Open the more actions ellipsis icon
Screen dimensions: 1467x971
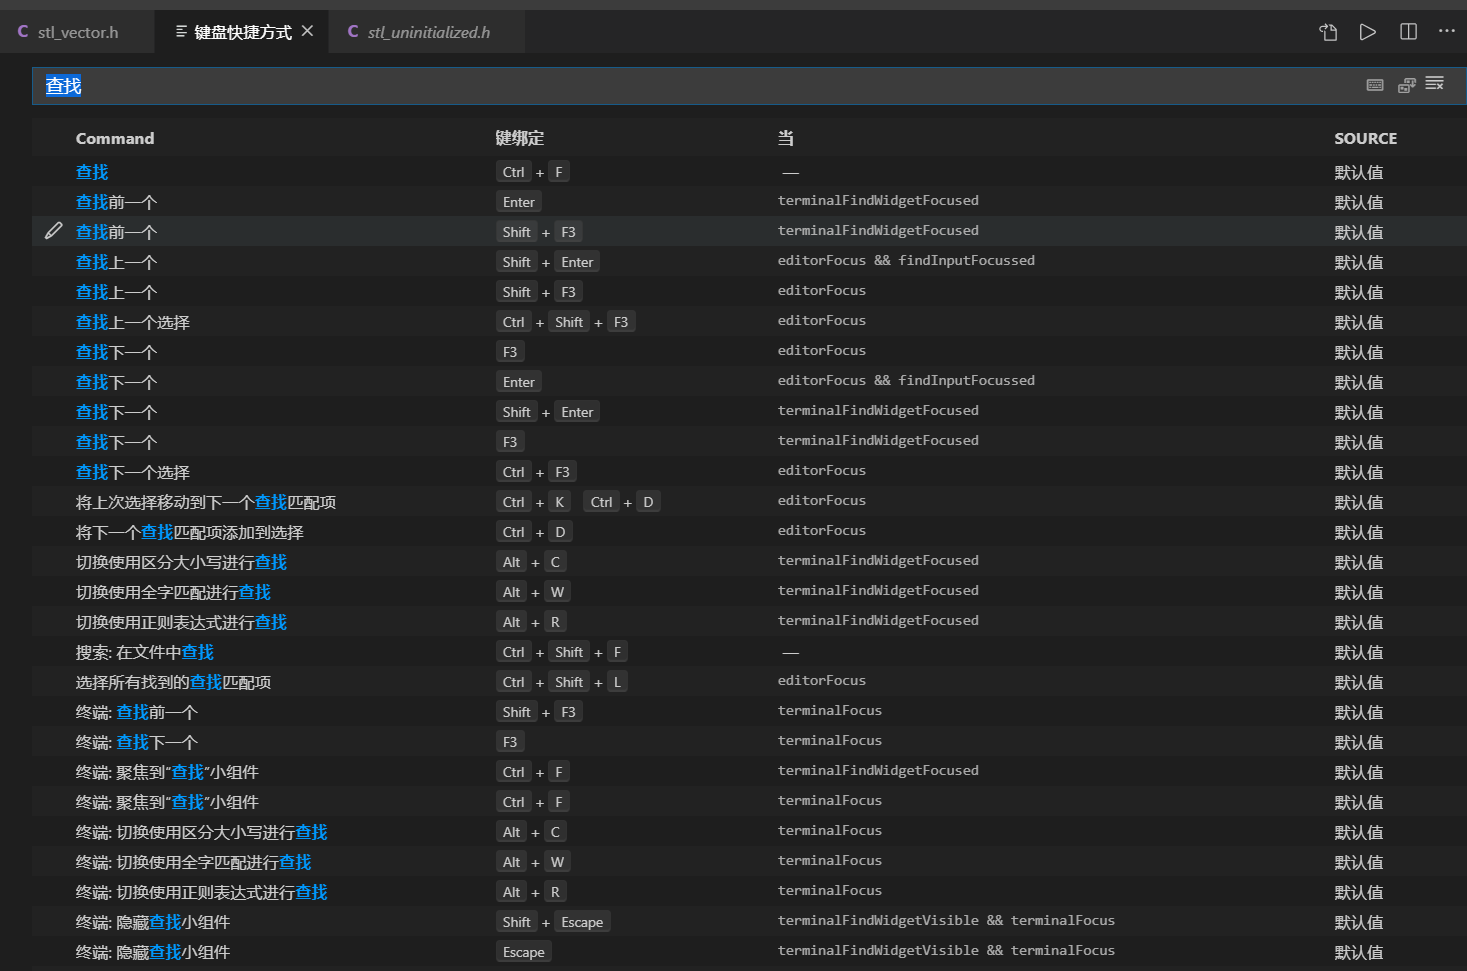coord(1447,31)
